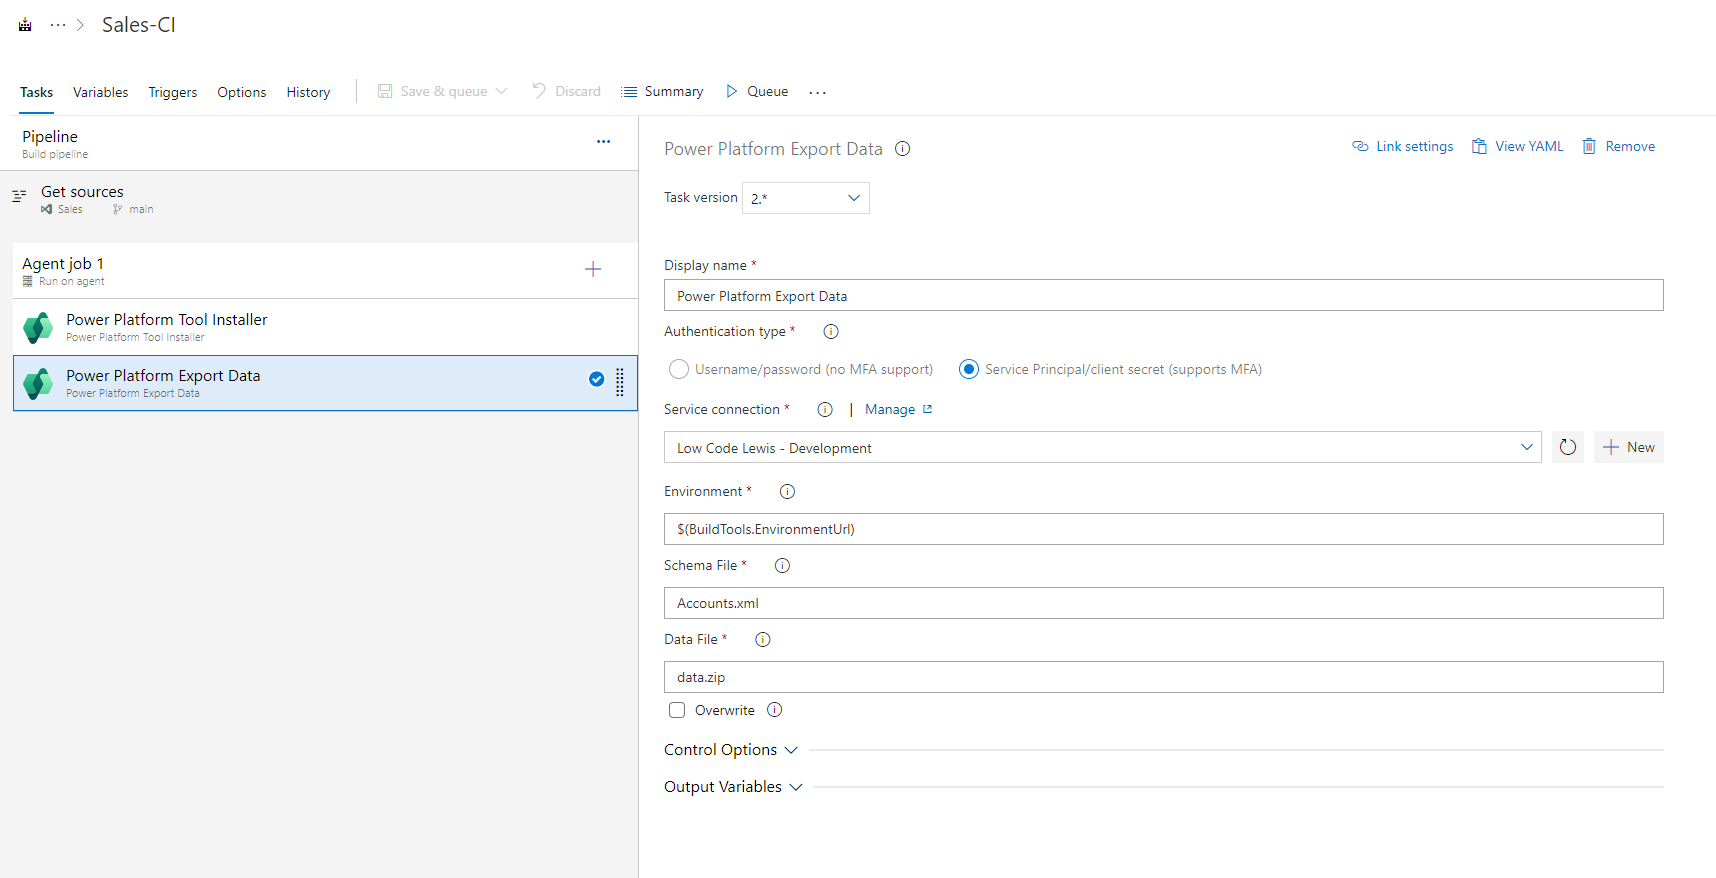Click the Data File input field

point(1164,677)
